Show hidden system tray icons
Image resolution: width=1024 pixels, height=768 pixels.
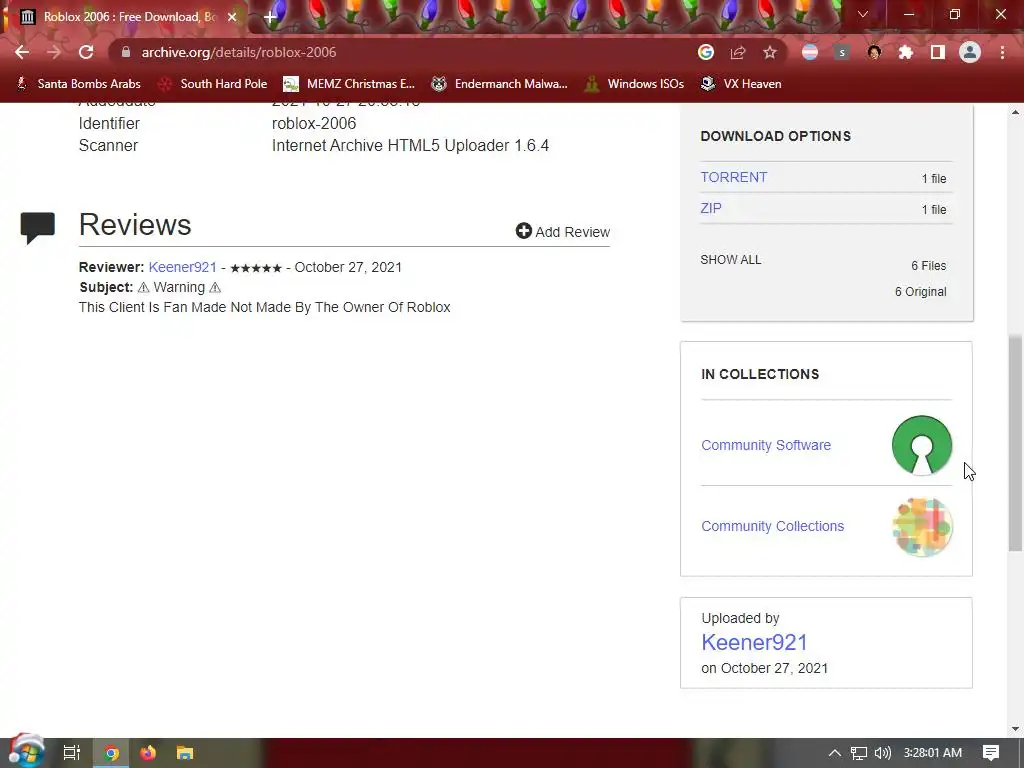click(x=835, y=753)
